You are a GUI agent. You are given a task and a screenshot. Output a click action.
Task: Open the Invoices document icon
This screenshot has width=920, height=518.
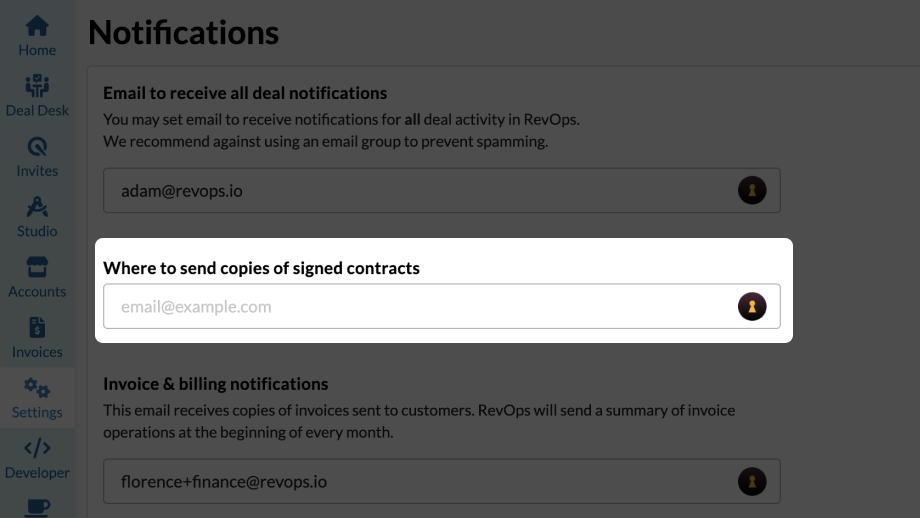[x=37, y=328]
